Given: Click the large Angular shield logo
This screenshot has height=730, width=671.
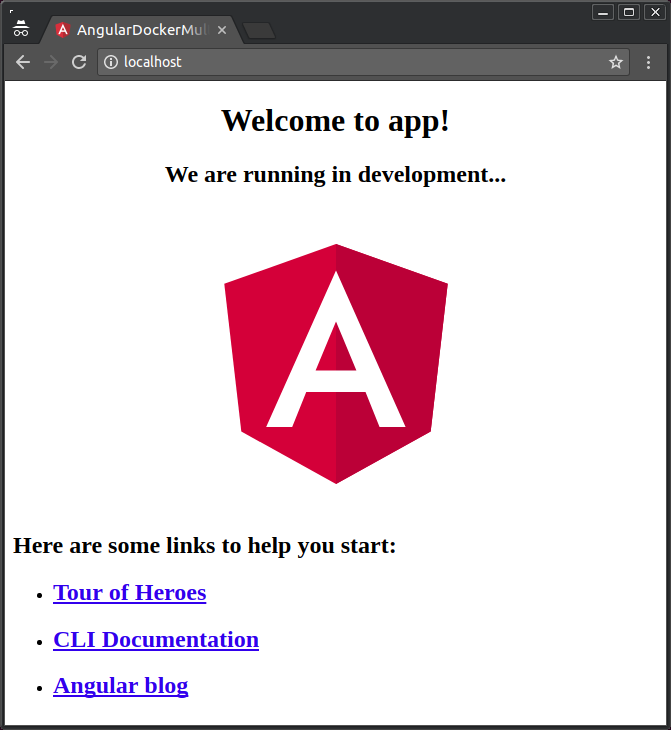Looking at the screenshot, I should coord(336,364).
